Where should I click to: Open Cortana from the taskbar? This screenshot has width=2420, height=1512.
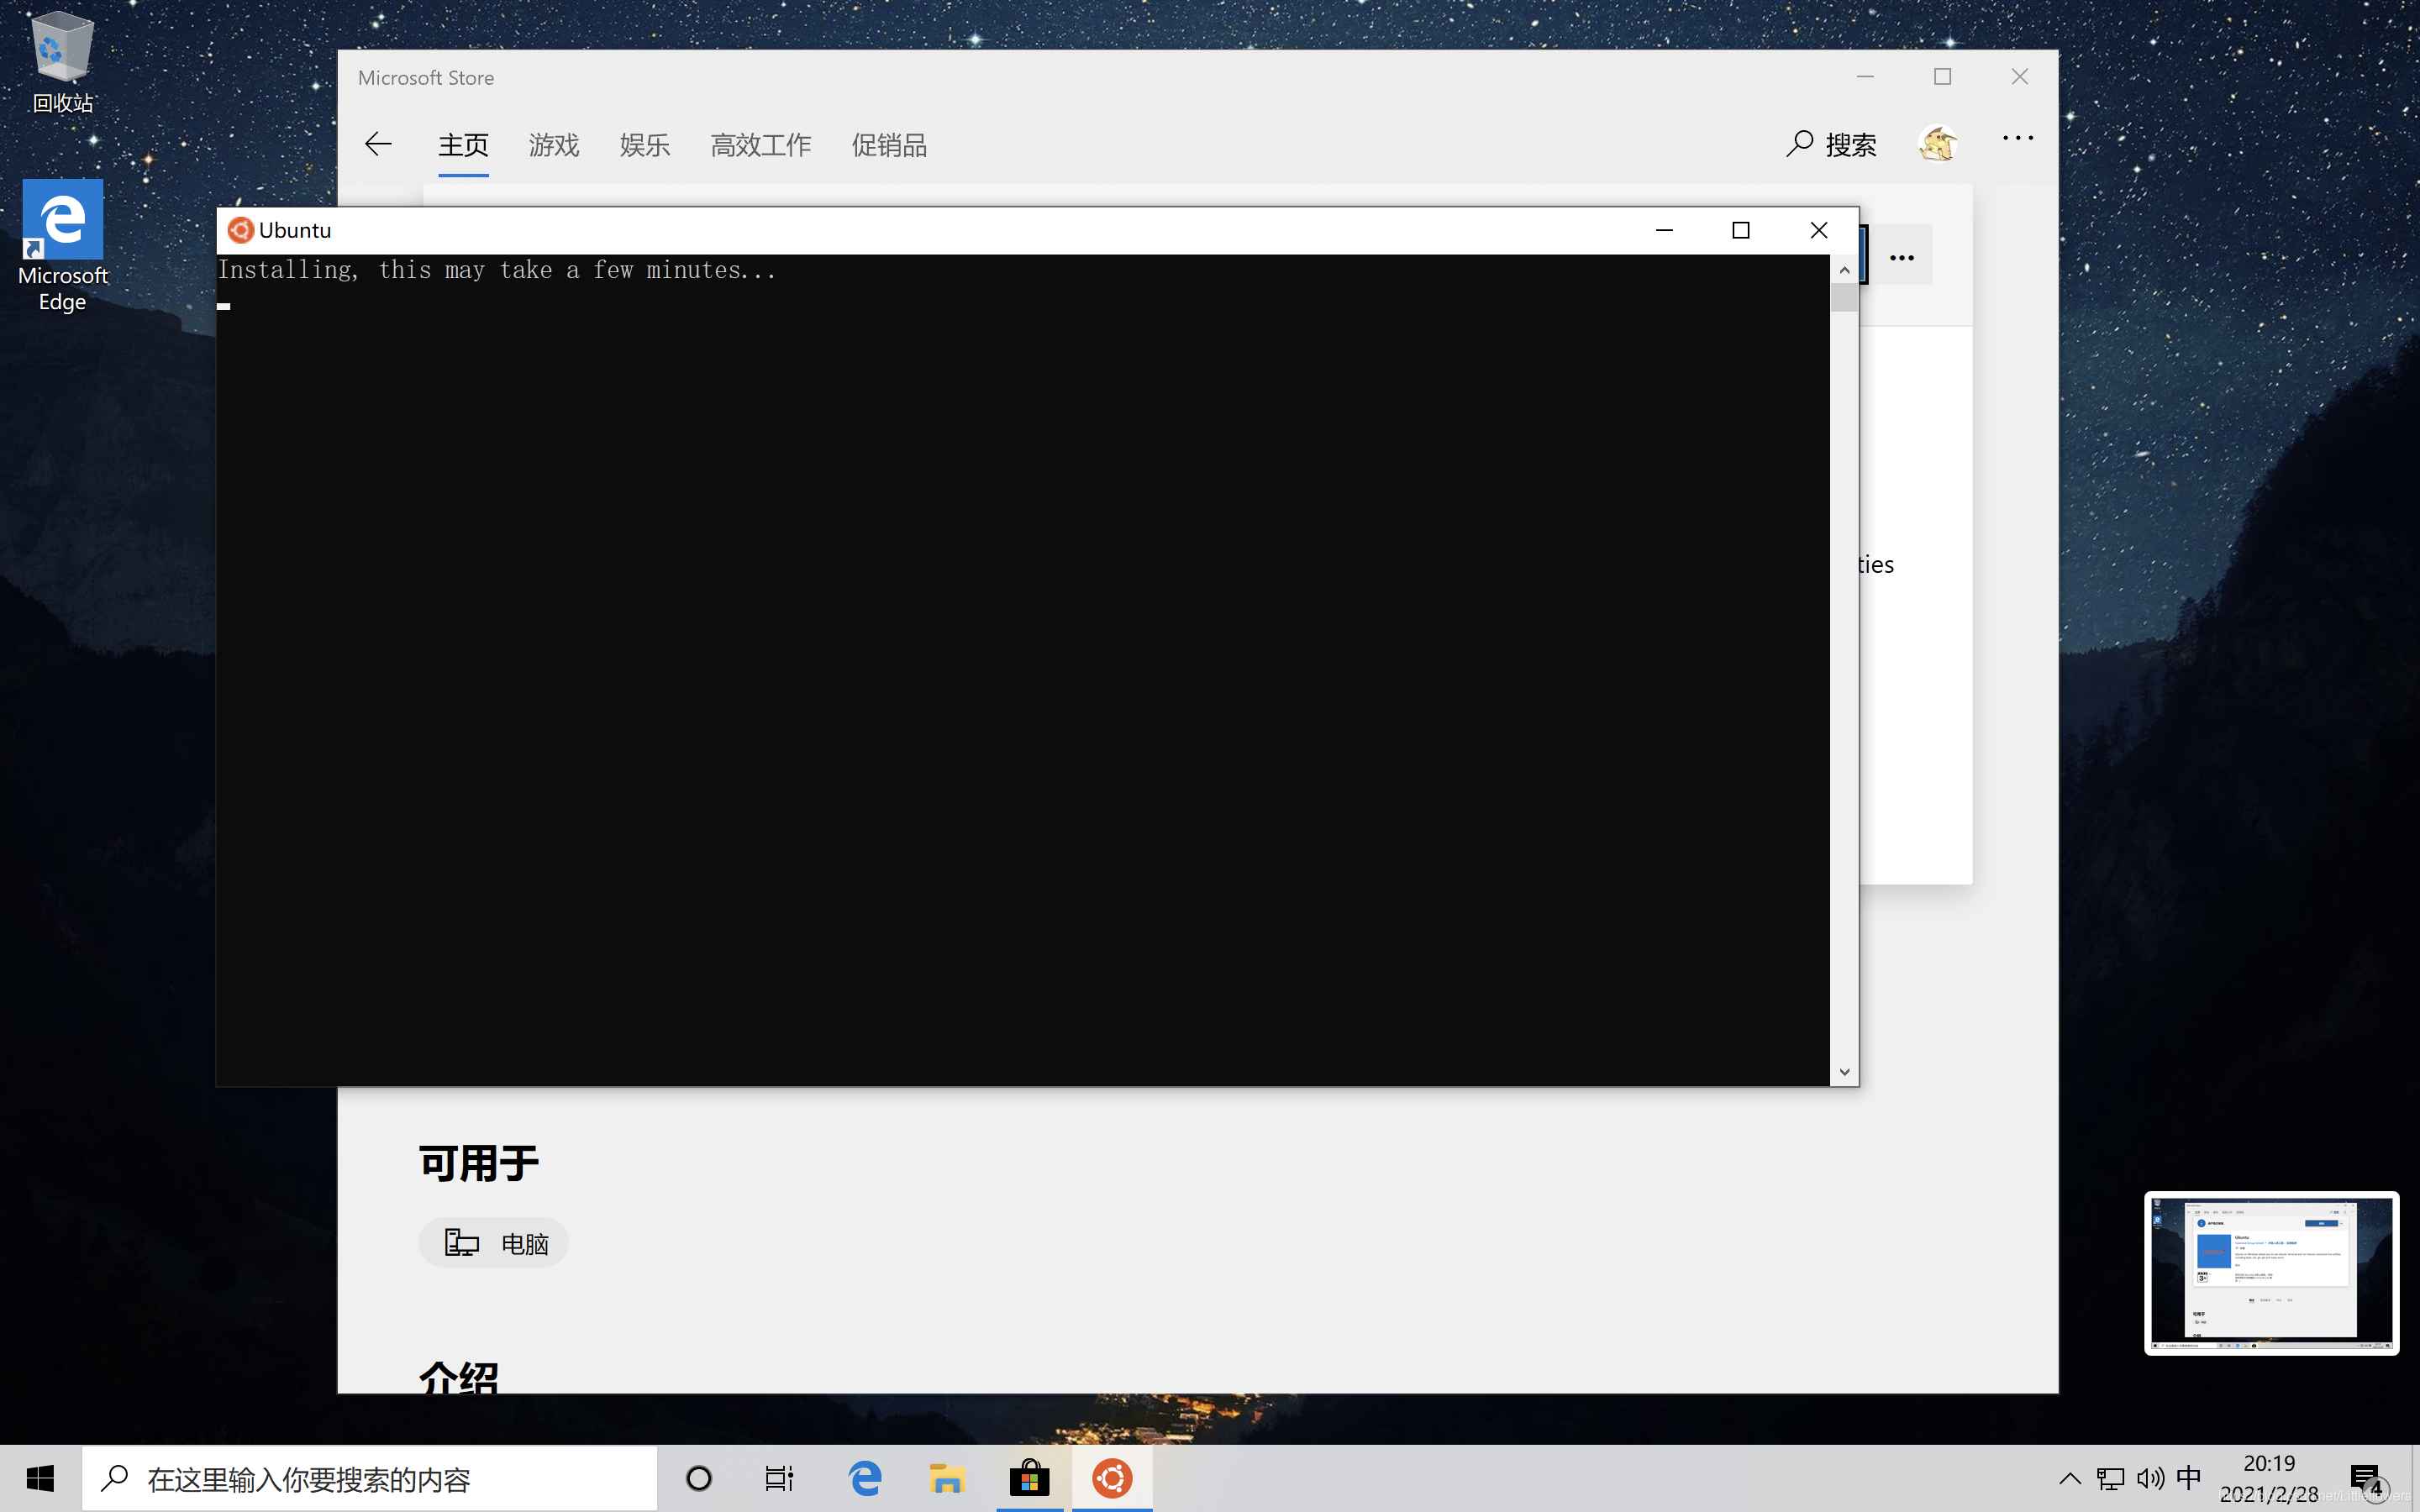pos(699,1478)
